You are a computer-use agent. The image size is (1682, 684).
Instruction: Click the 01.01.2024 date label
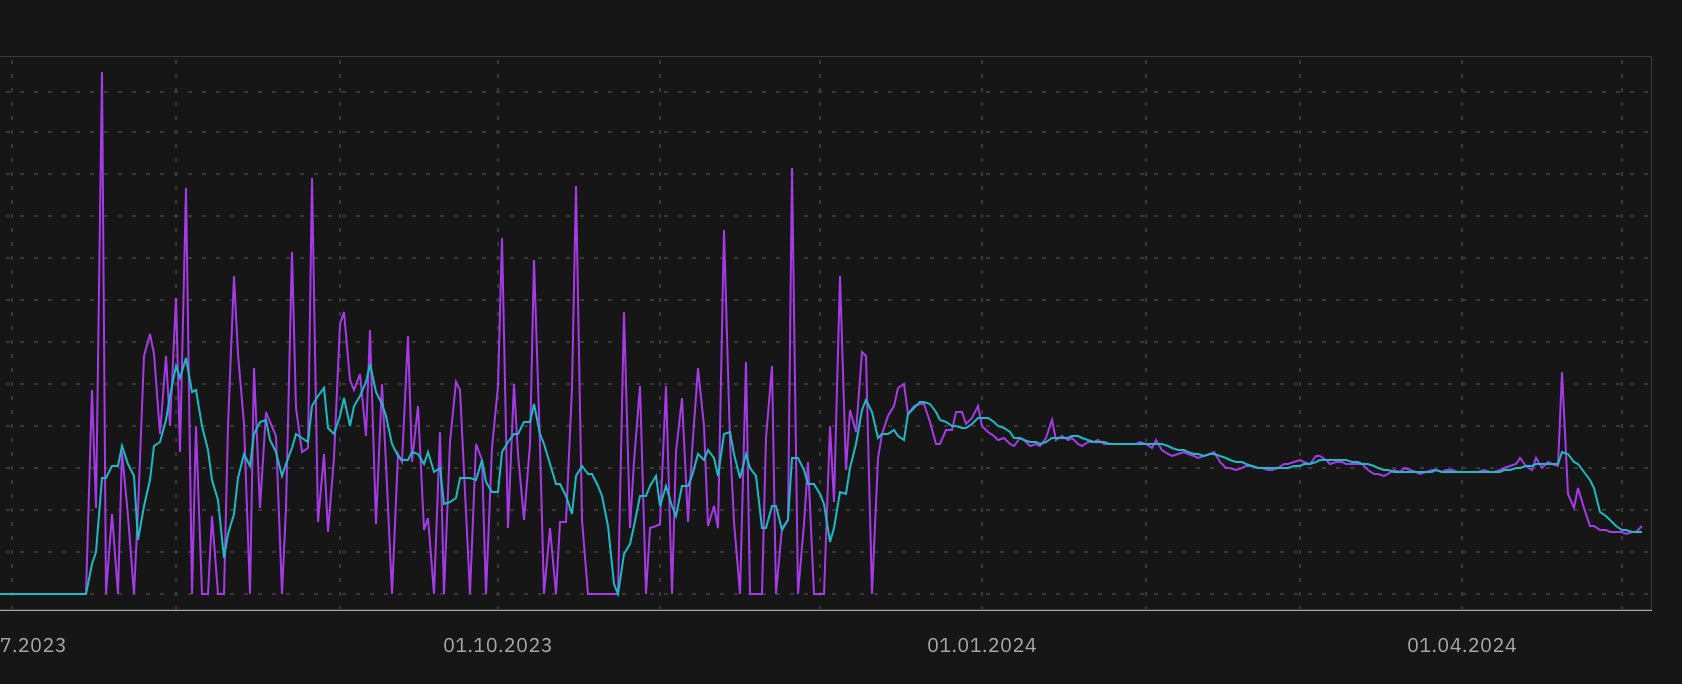coord(981,645)
